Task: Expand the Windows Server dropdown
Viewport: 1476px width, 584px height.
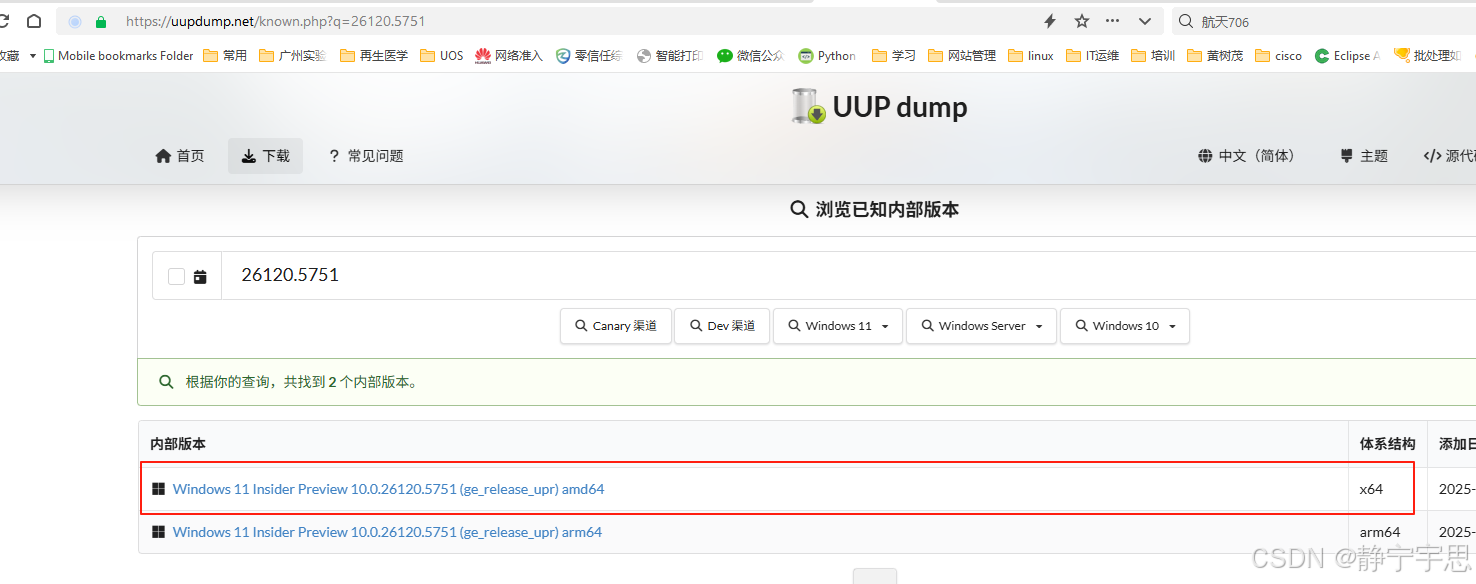Action: [981, 326]
